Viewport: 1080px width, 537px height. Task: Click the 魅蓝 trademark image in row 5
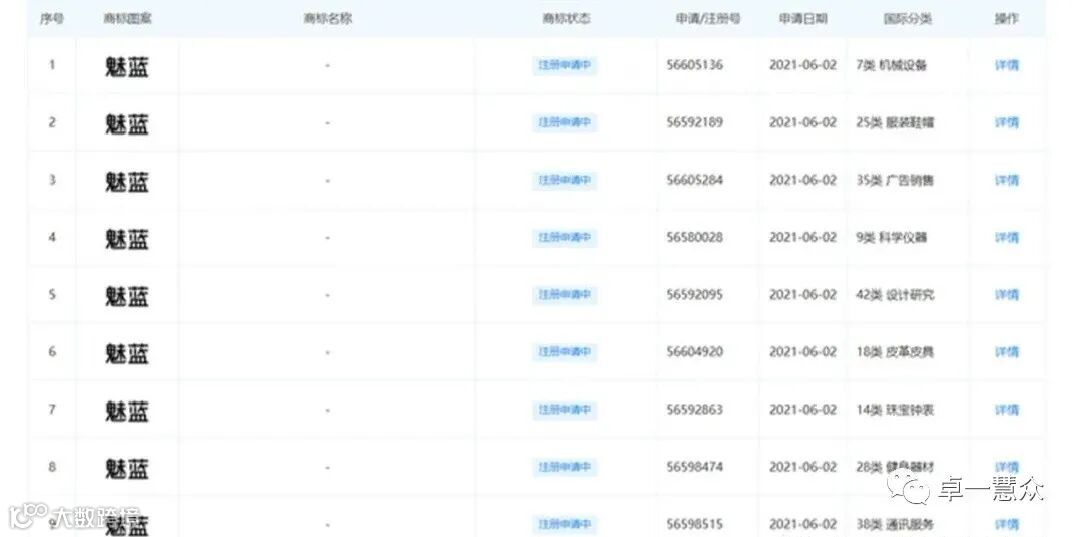click(127, 296)
